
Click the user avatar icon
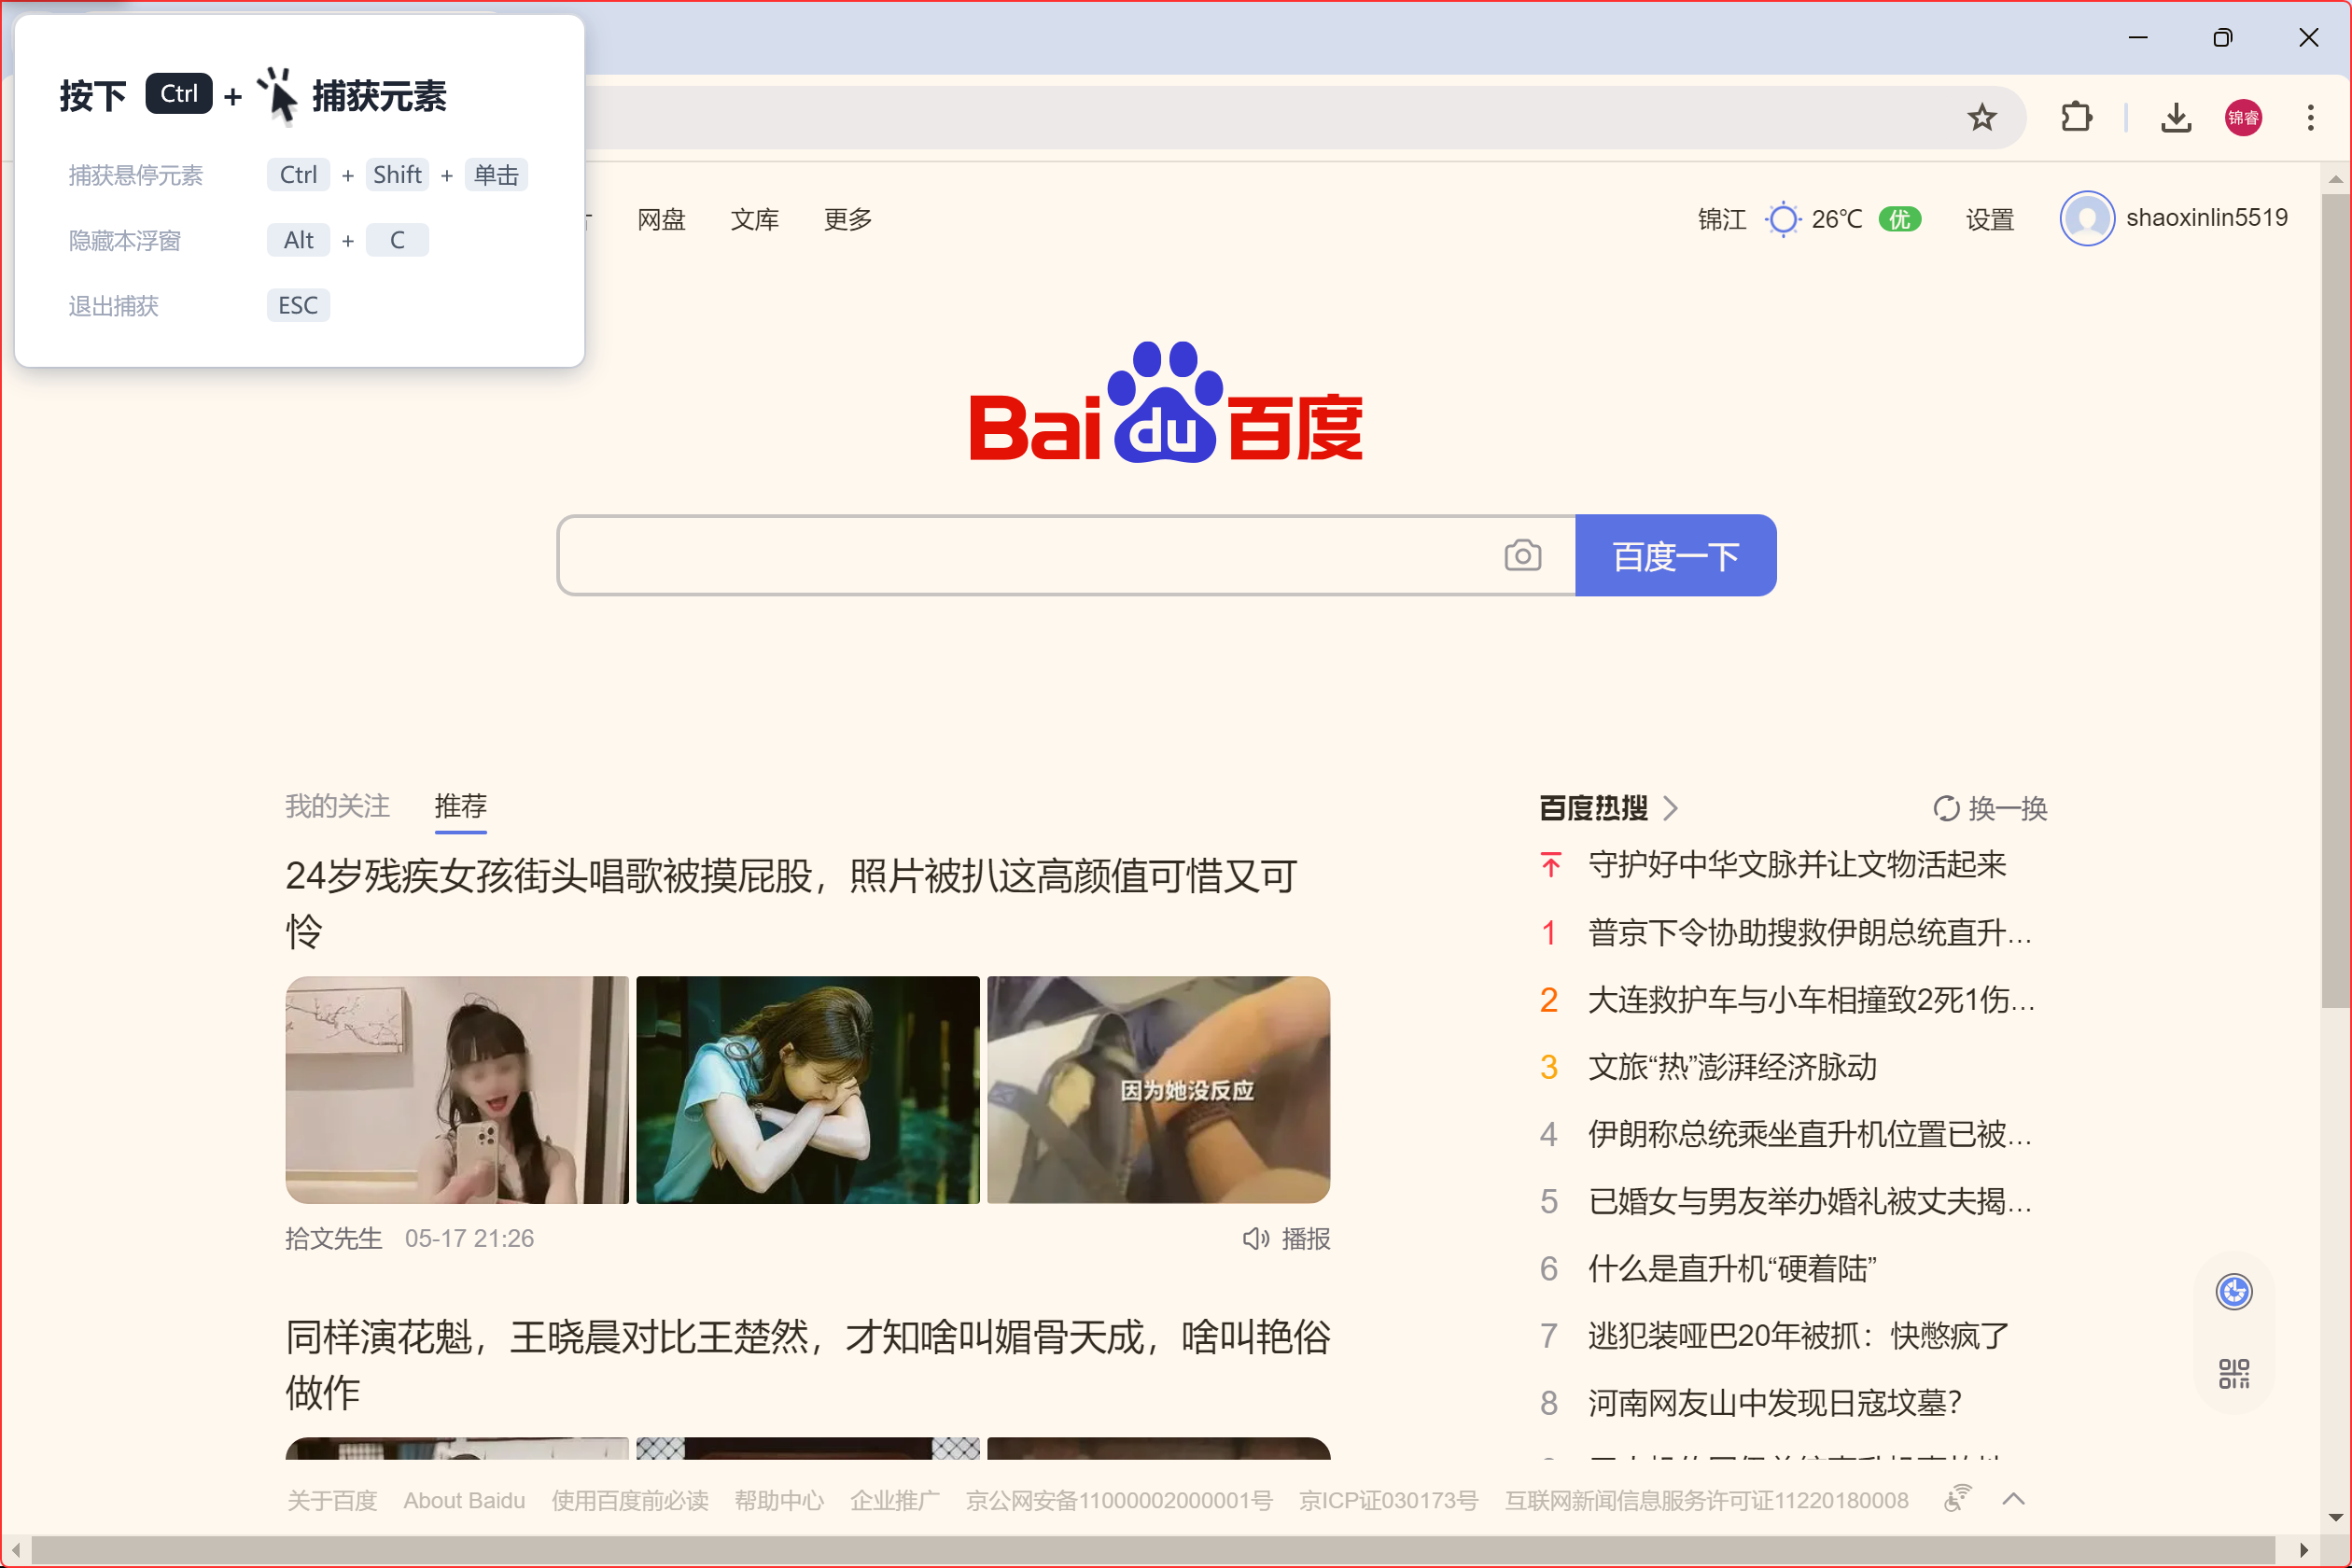pyautogui.click(x=2086, y=218)
